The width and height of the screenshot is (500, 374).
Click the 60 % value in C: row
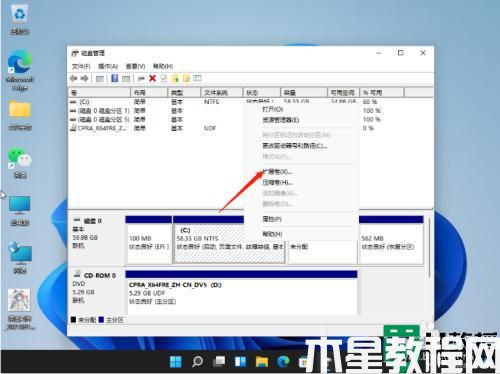coord(370,102)
